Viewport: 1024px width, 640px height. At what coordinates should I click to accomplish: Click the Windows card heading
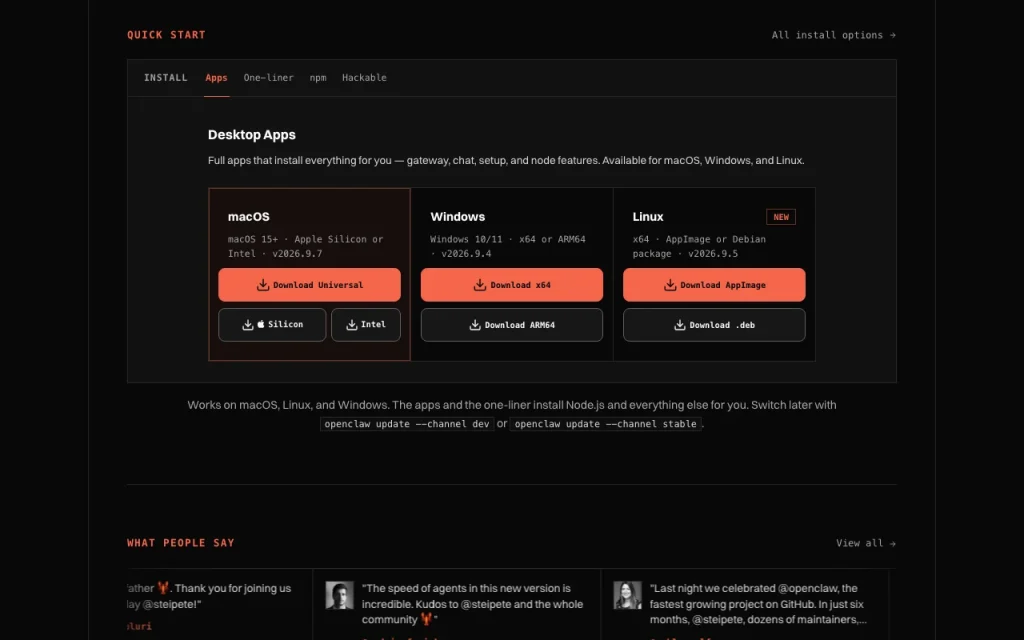458,217
